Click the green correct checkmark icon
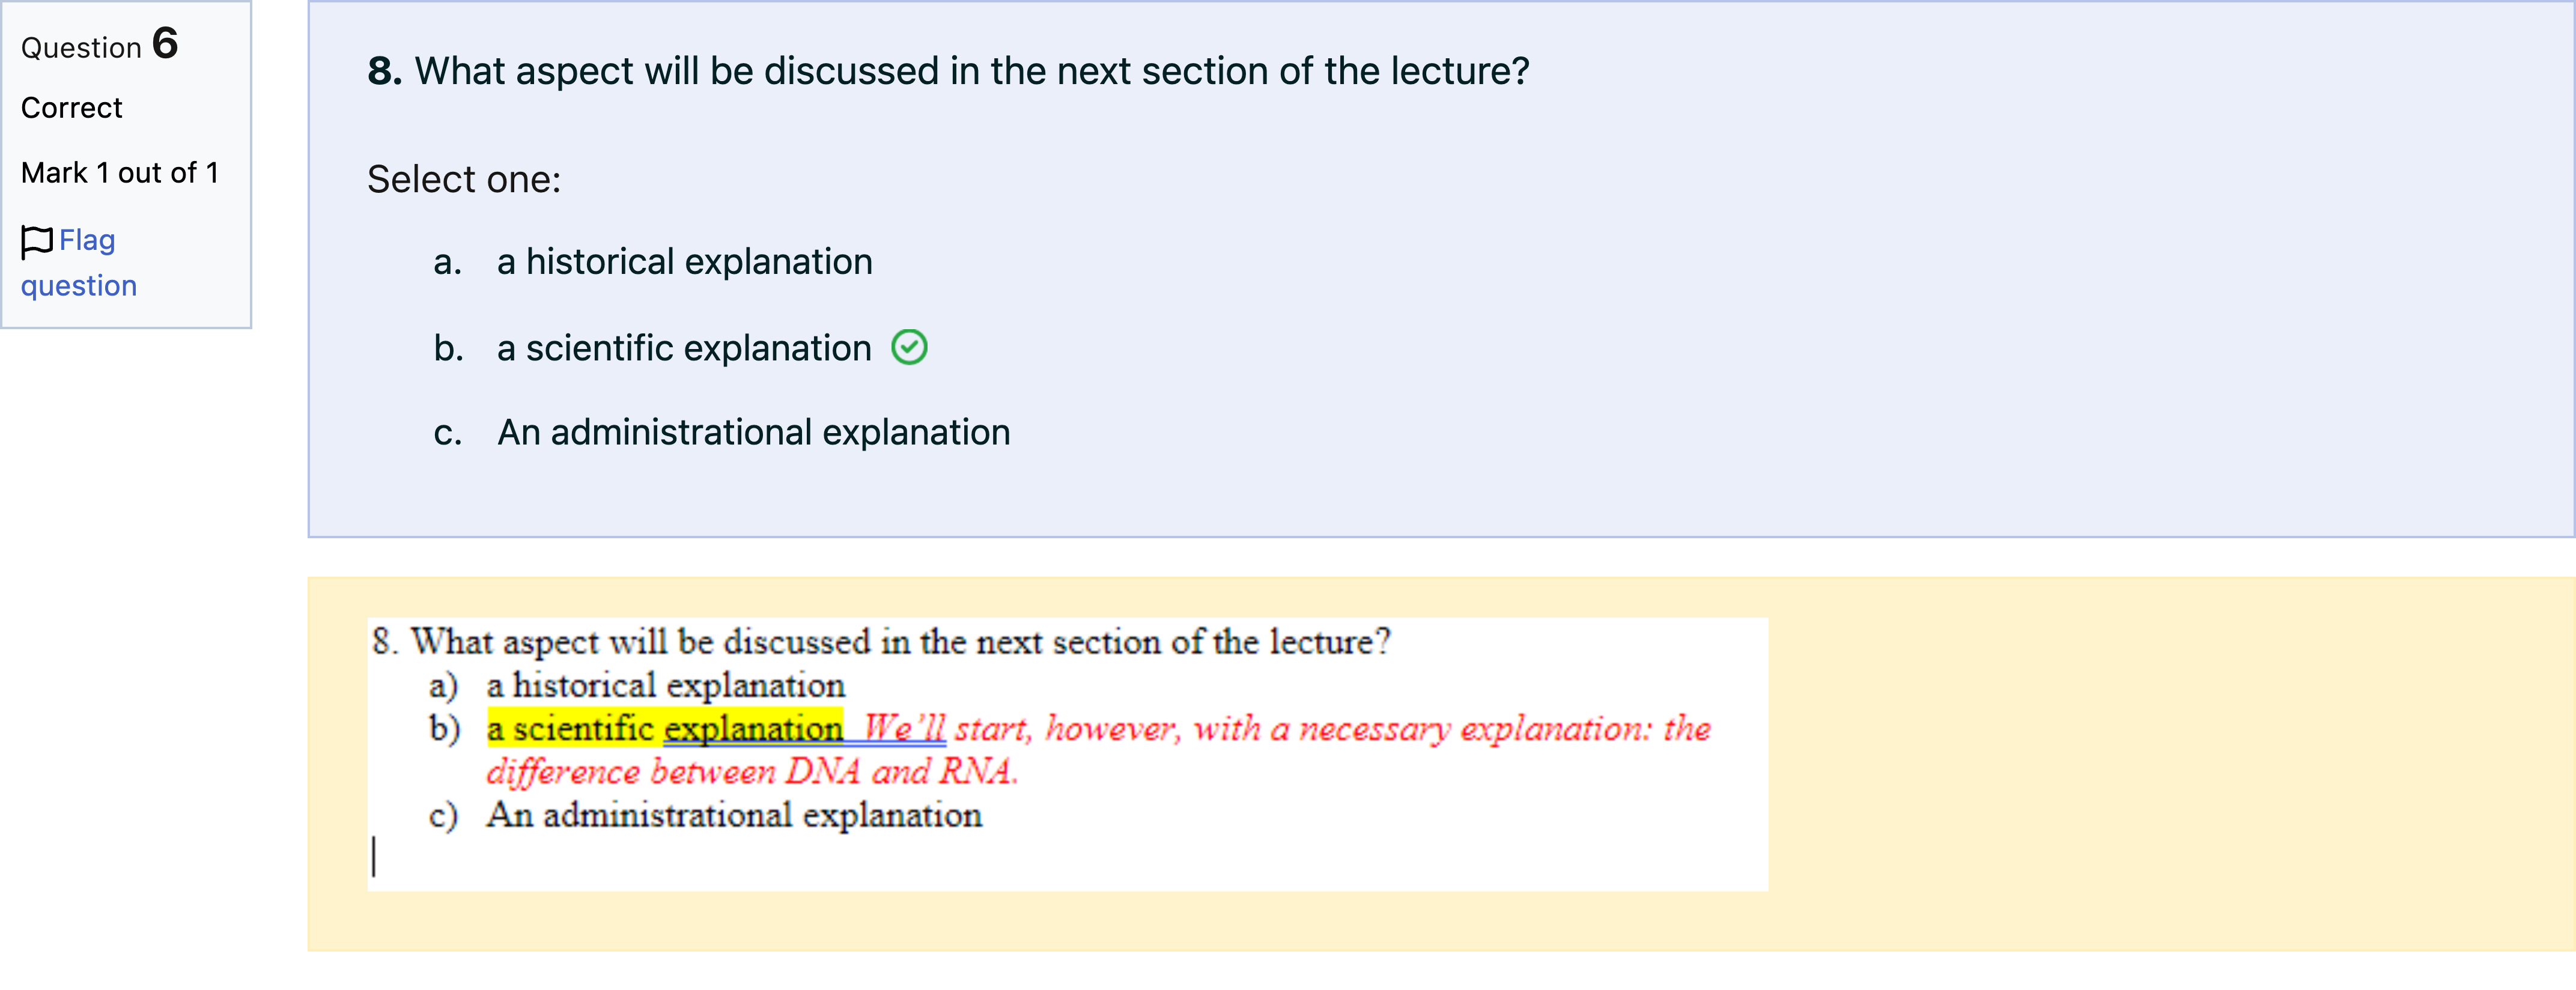 (x=909, y=348)
